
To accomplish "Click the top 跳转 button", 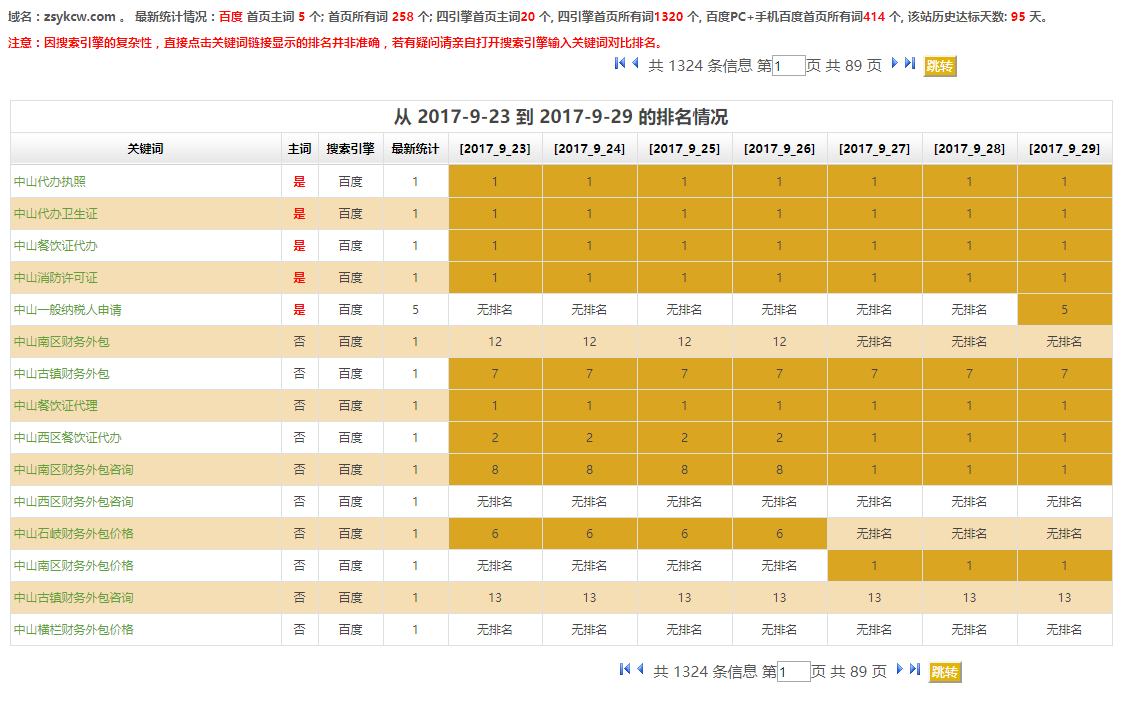I will pyautogui.click(x=940, y=66).
